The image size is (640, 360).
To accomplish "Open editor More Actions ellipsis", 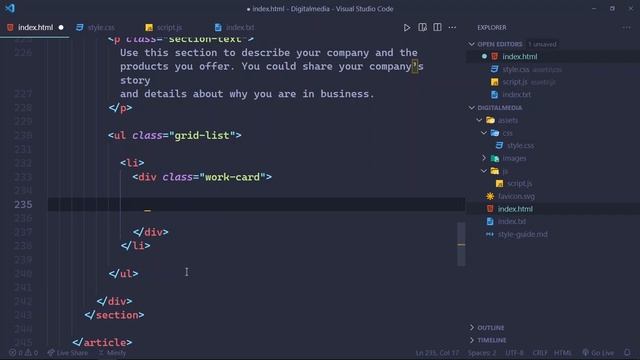I will 452,27.
